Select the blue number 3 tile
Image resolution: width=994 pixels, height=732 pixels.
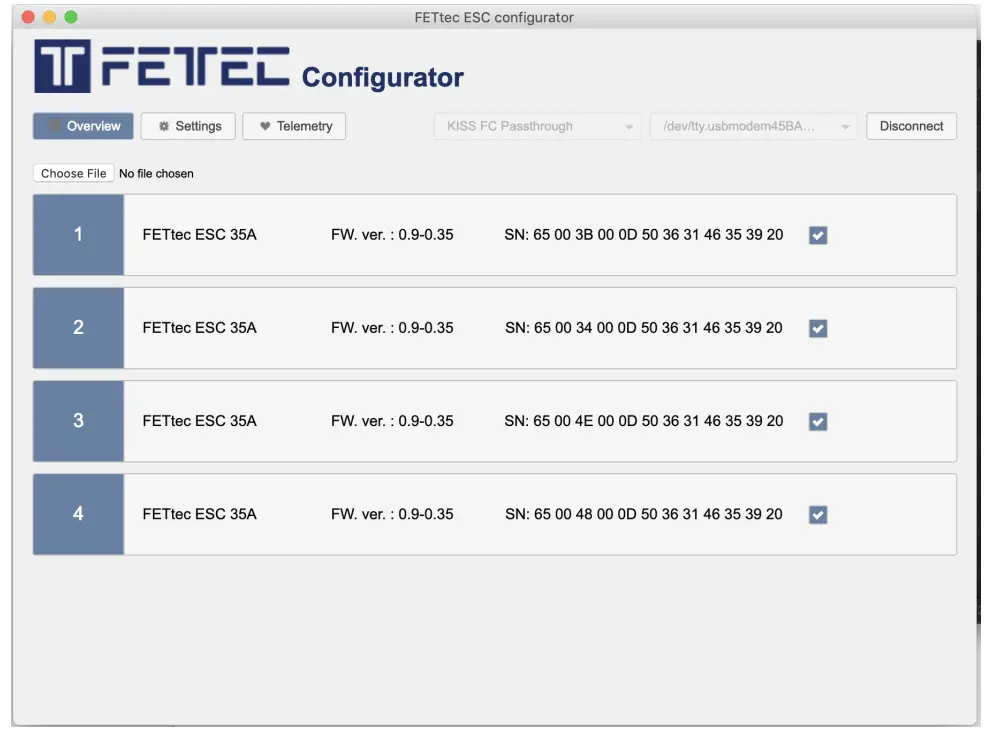[x=78, y=421]
